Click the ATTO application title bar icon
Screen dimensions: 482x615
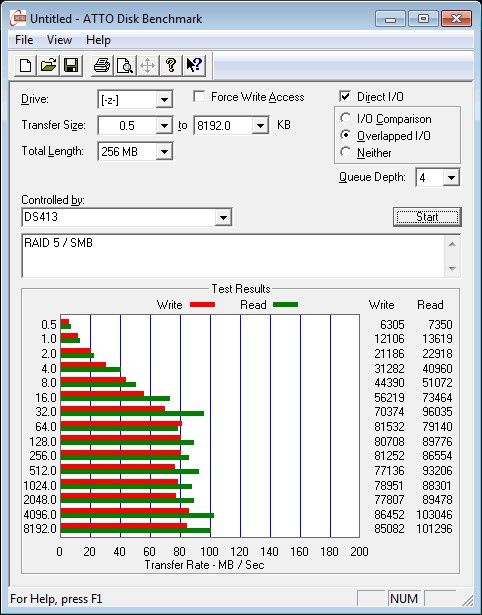18,18
